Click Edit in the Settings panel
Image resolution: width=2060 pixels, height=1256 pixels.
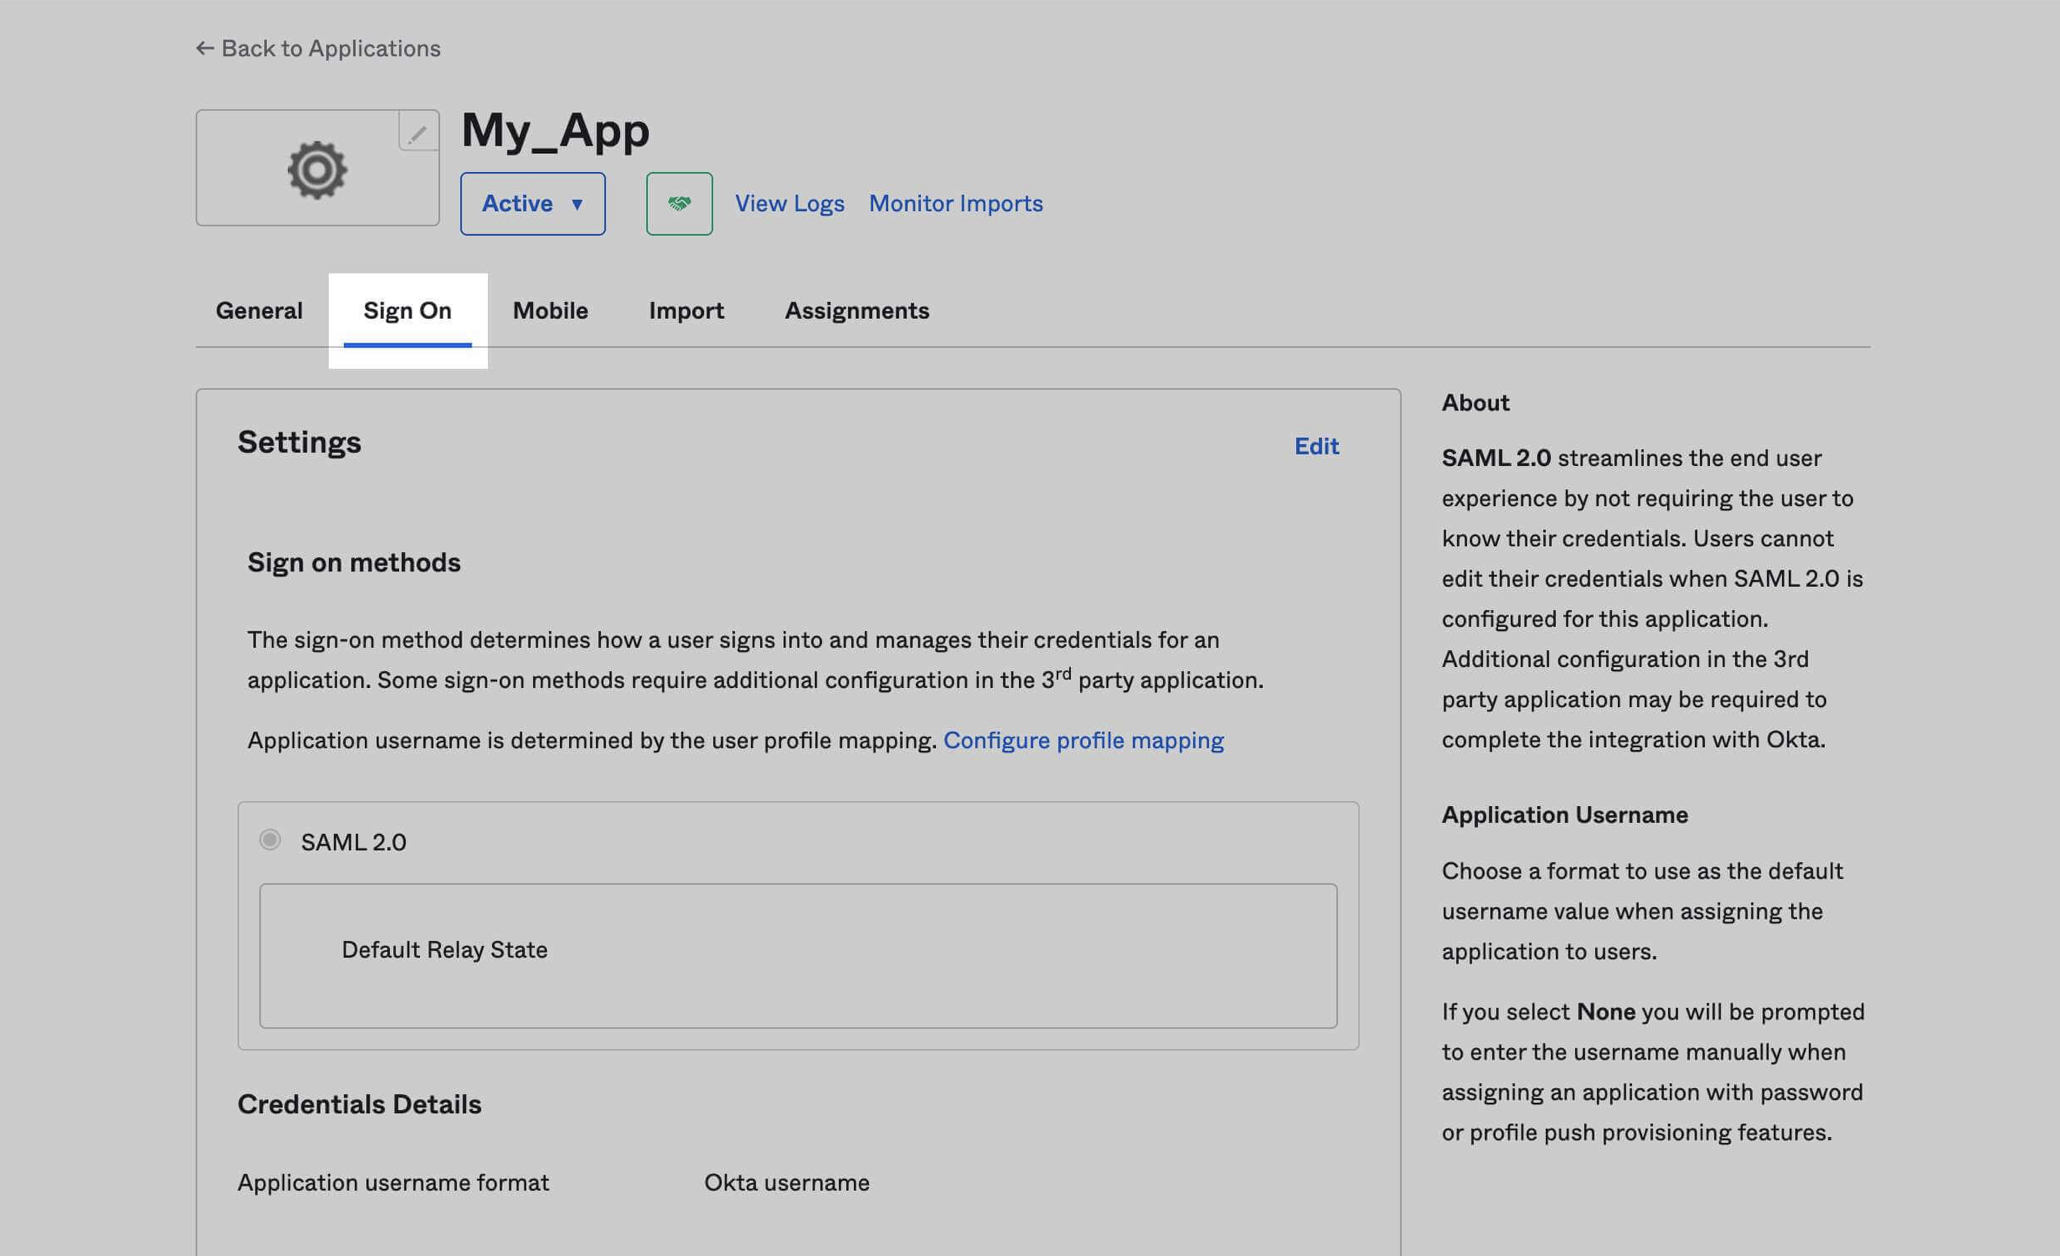(x=1316, y=446)
